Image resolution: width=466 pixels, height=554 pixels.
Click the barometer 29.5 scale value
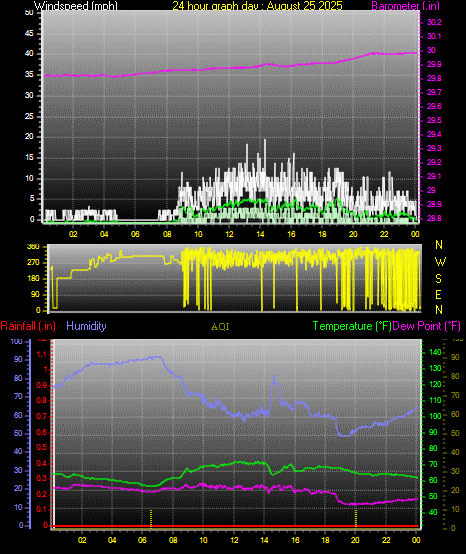434,120
